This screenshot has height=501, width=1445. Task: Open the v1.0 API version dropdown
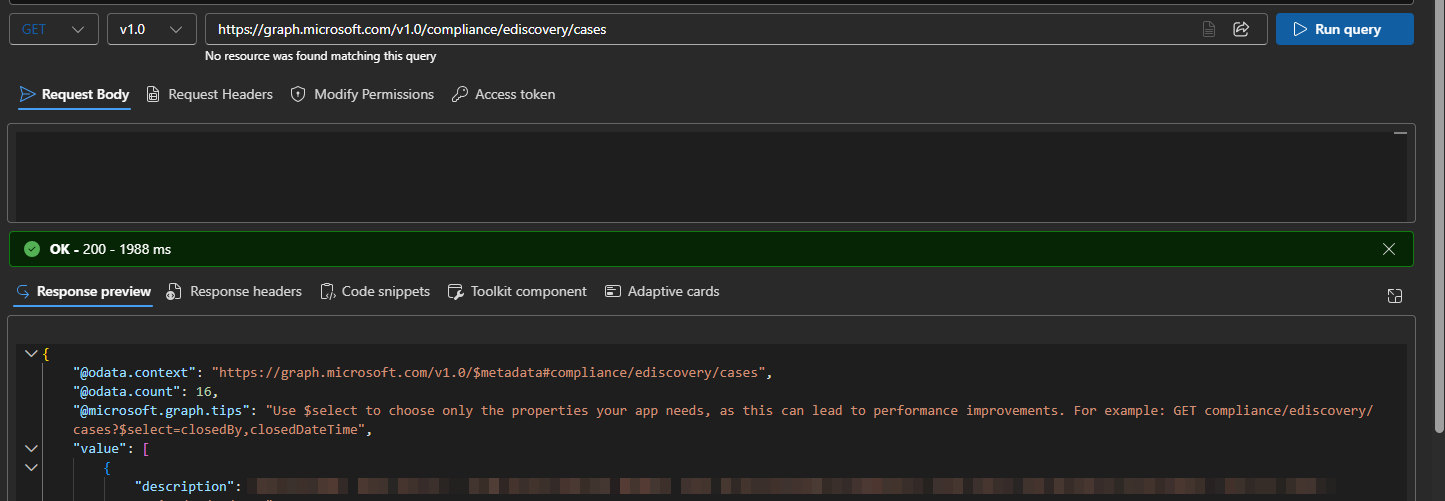(151, 29)
